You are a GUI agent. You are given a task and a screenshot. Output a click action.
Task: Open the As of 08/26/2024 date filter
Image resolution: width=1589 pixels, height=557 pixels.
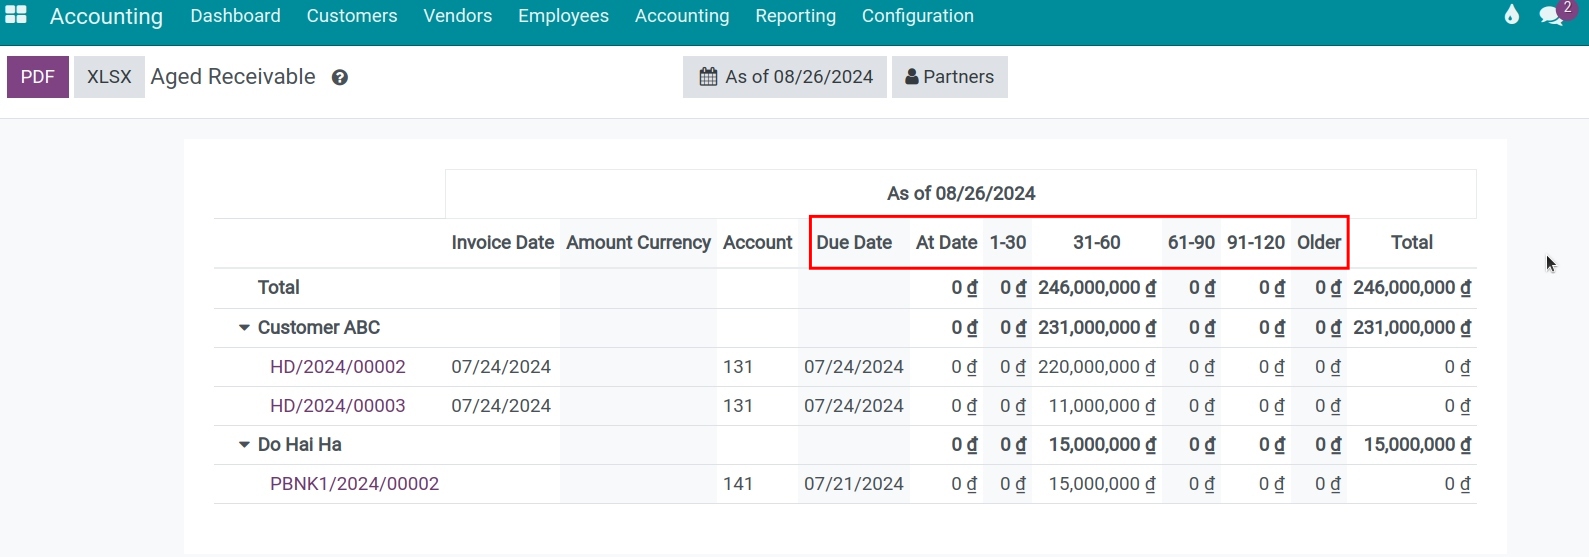[x=785, y=77]
